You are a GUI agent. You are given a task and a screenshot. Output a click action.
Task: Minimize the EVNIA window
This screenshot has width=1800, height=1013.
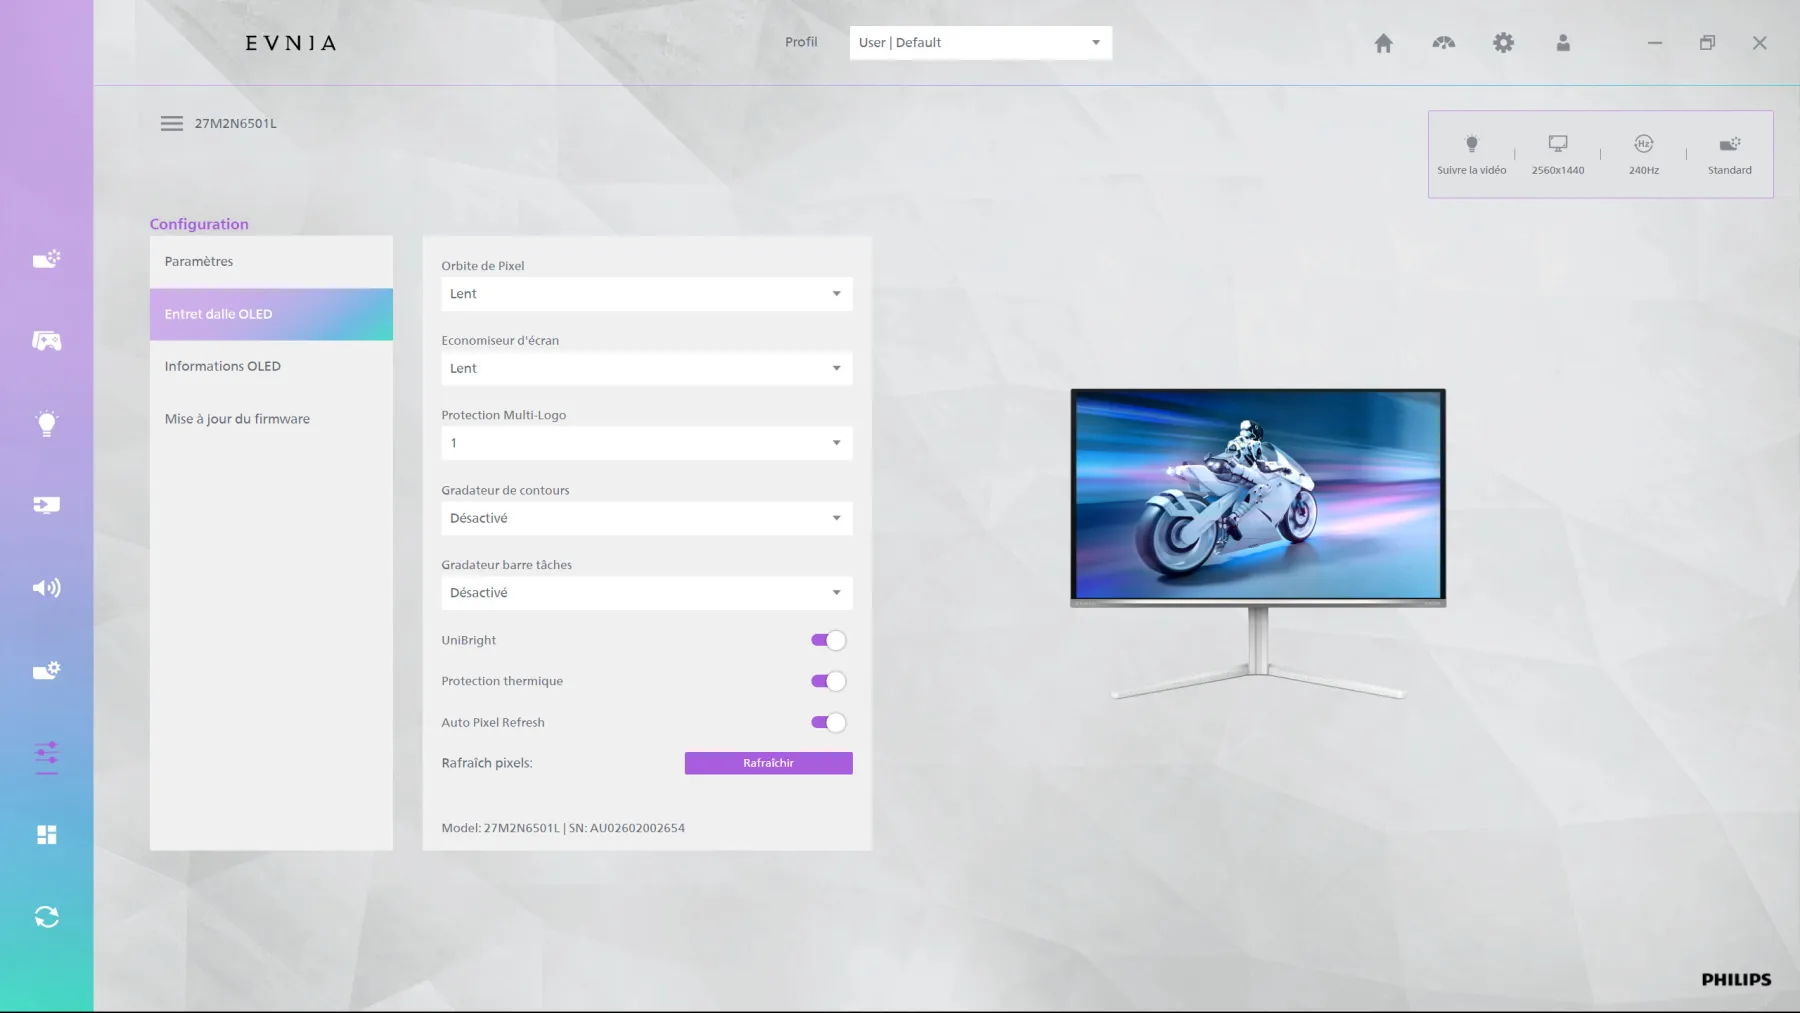pyautogui.click(x=1655, y=43)
